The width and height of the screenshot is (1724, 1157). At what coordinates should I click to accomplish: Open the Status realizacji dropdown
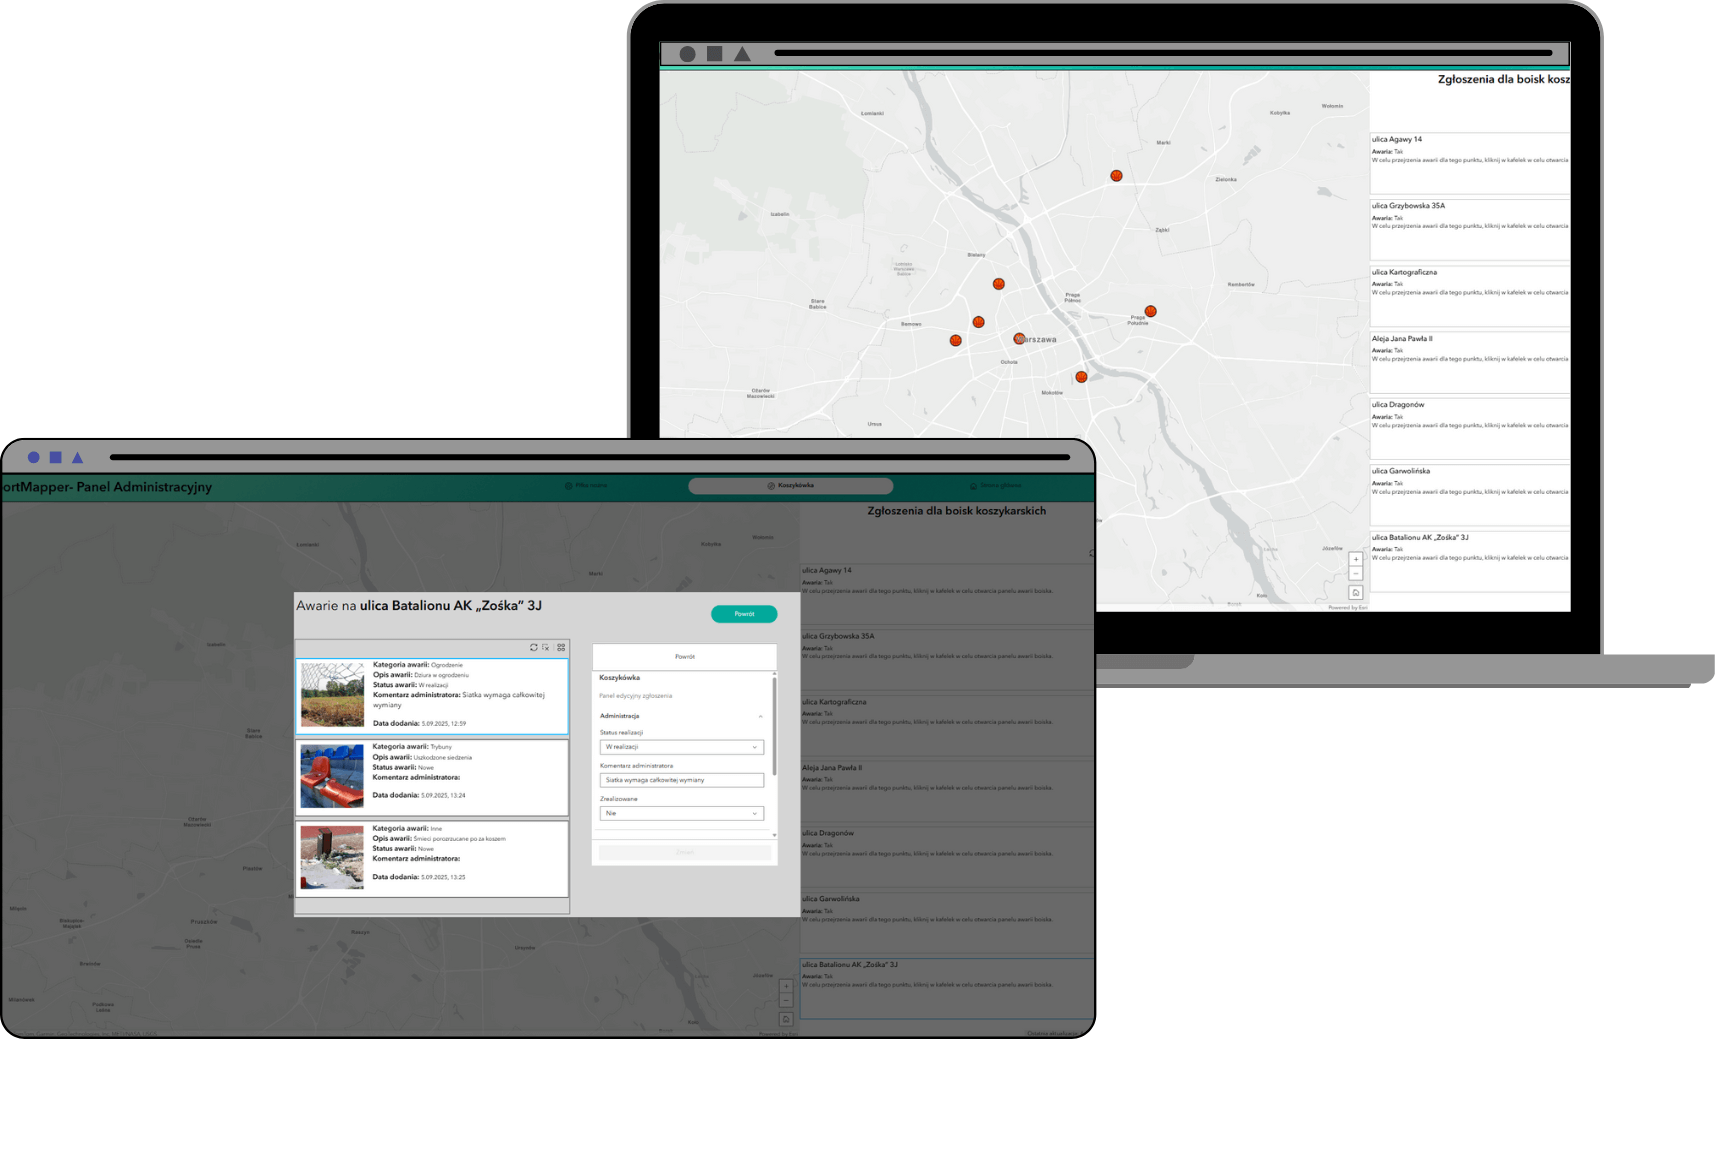(682, 747)
